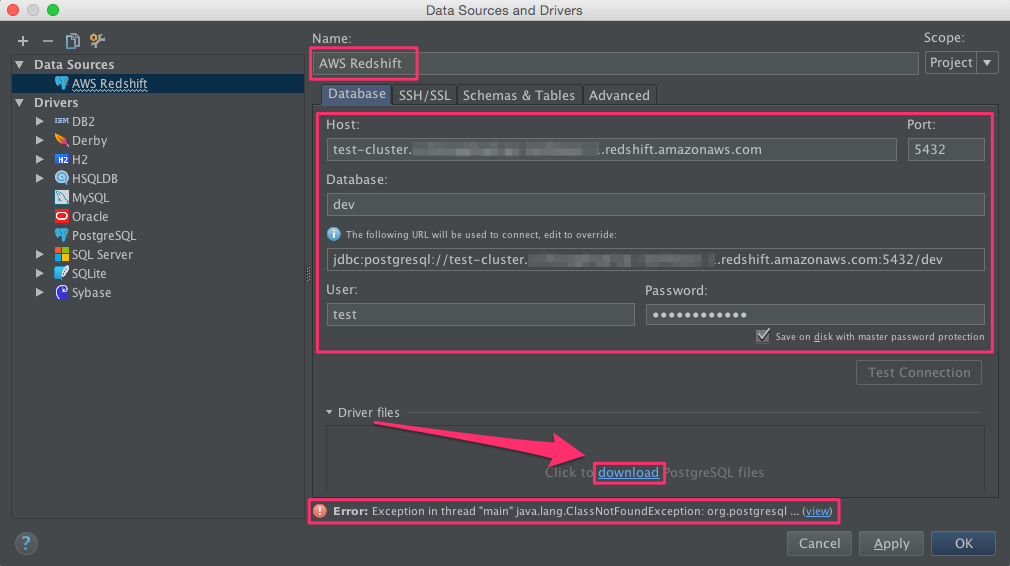
Task: Open the Advanced tab
Action: click(x=619, y=95)
